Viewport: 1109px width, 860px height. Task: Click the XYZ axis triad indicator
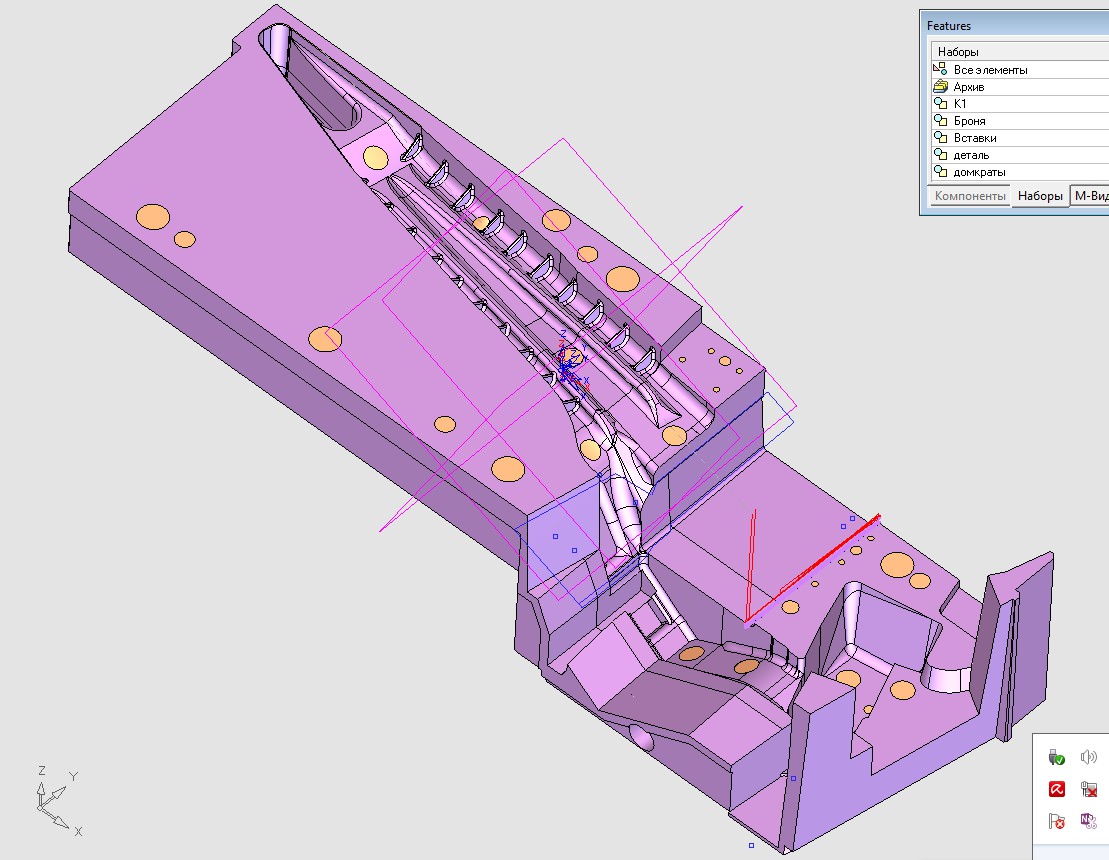59,802
